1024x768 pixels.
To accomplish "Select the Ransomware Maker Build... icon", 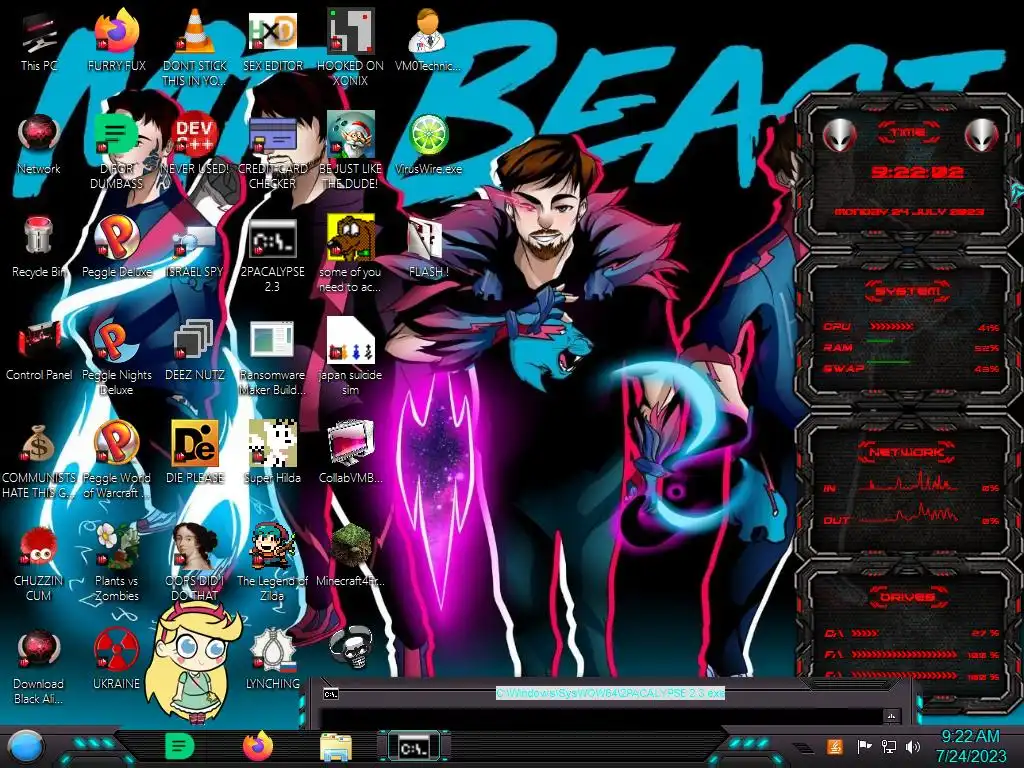I will [x=272, y=357].
